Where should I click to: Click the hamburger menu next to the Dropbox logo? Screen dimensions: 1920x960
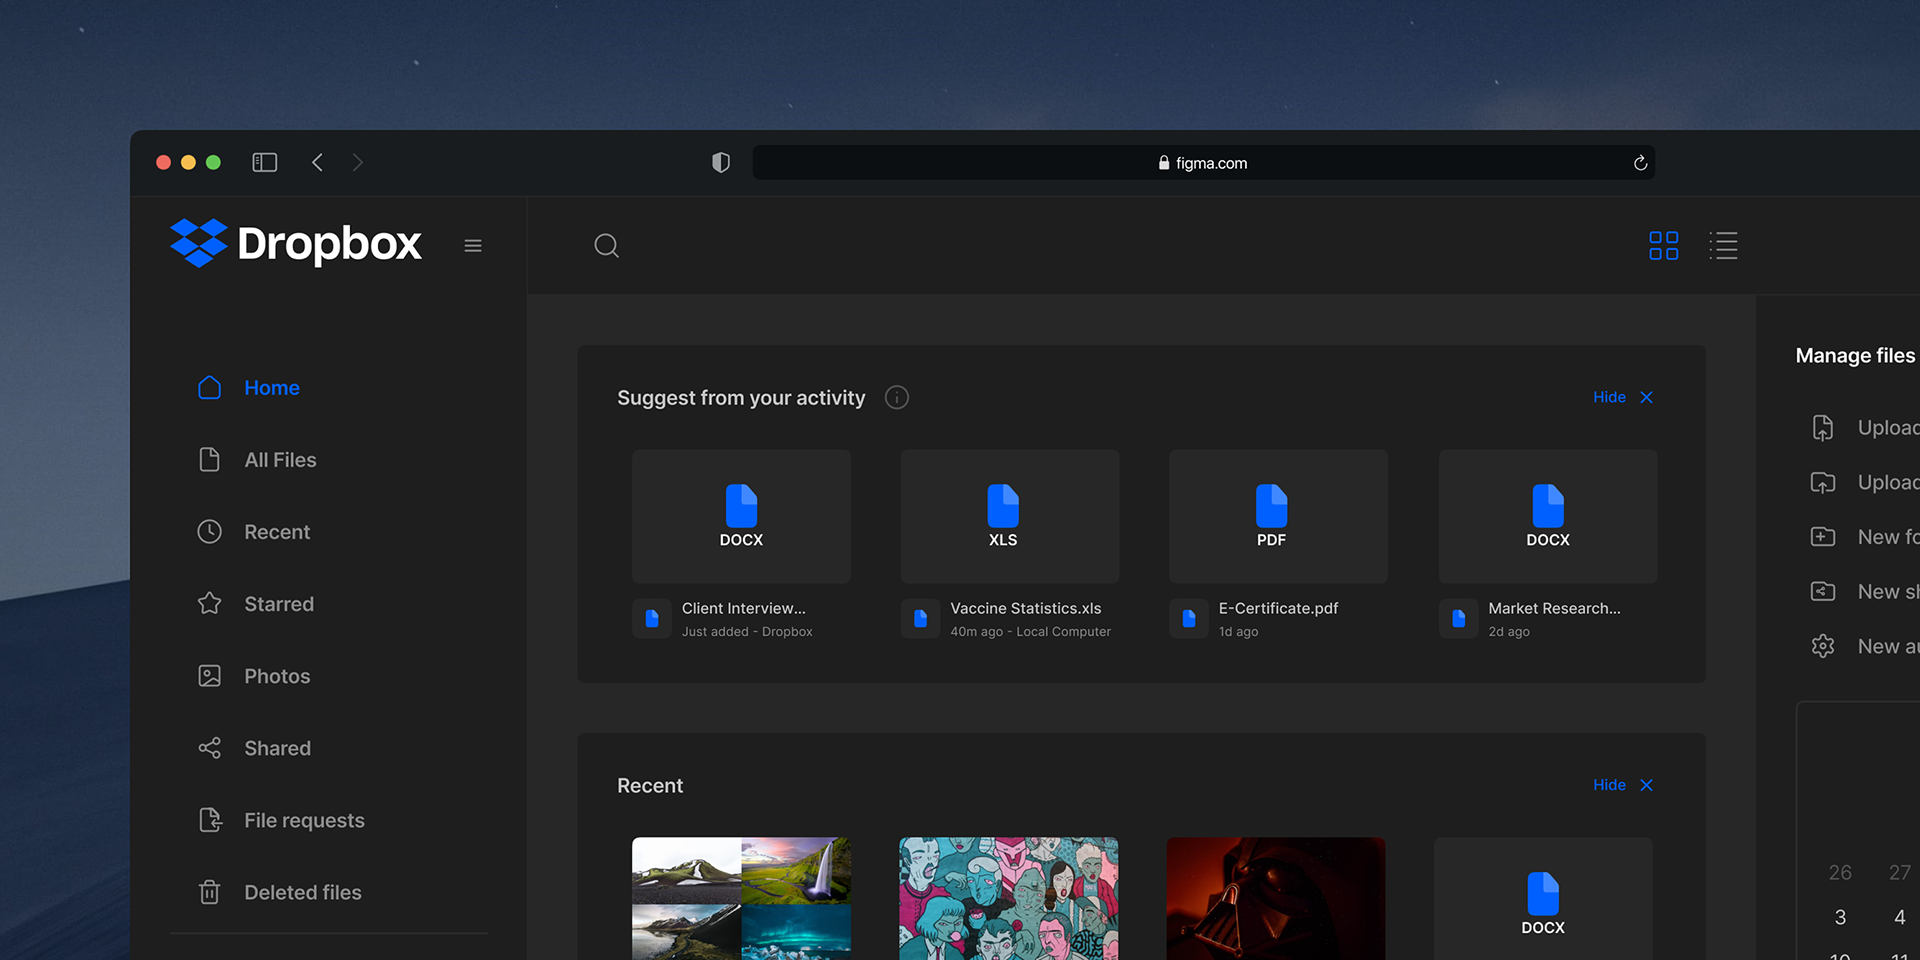tap(472, 245)
